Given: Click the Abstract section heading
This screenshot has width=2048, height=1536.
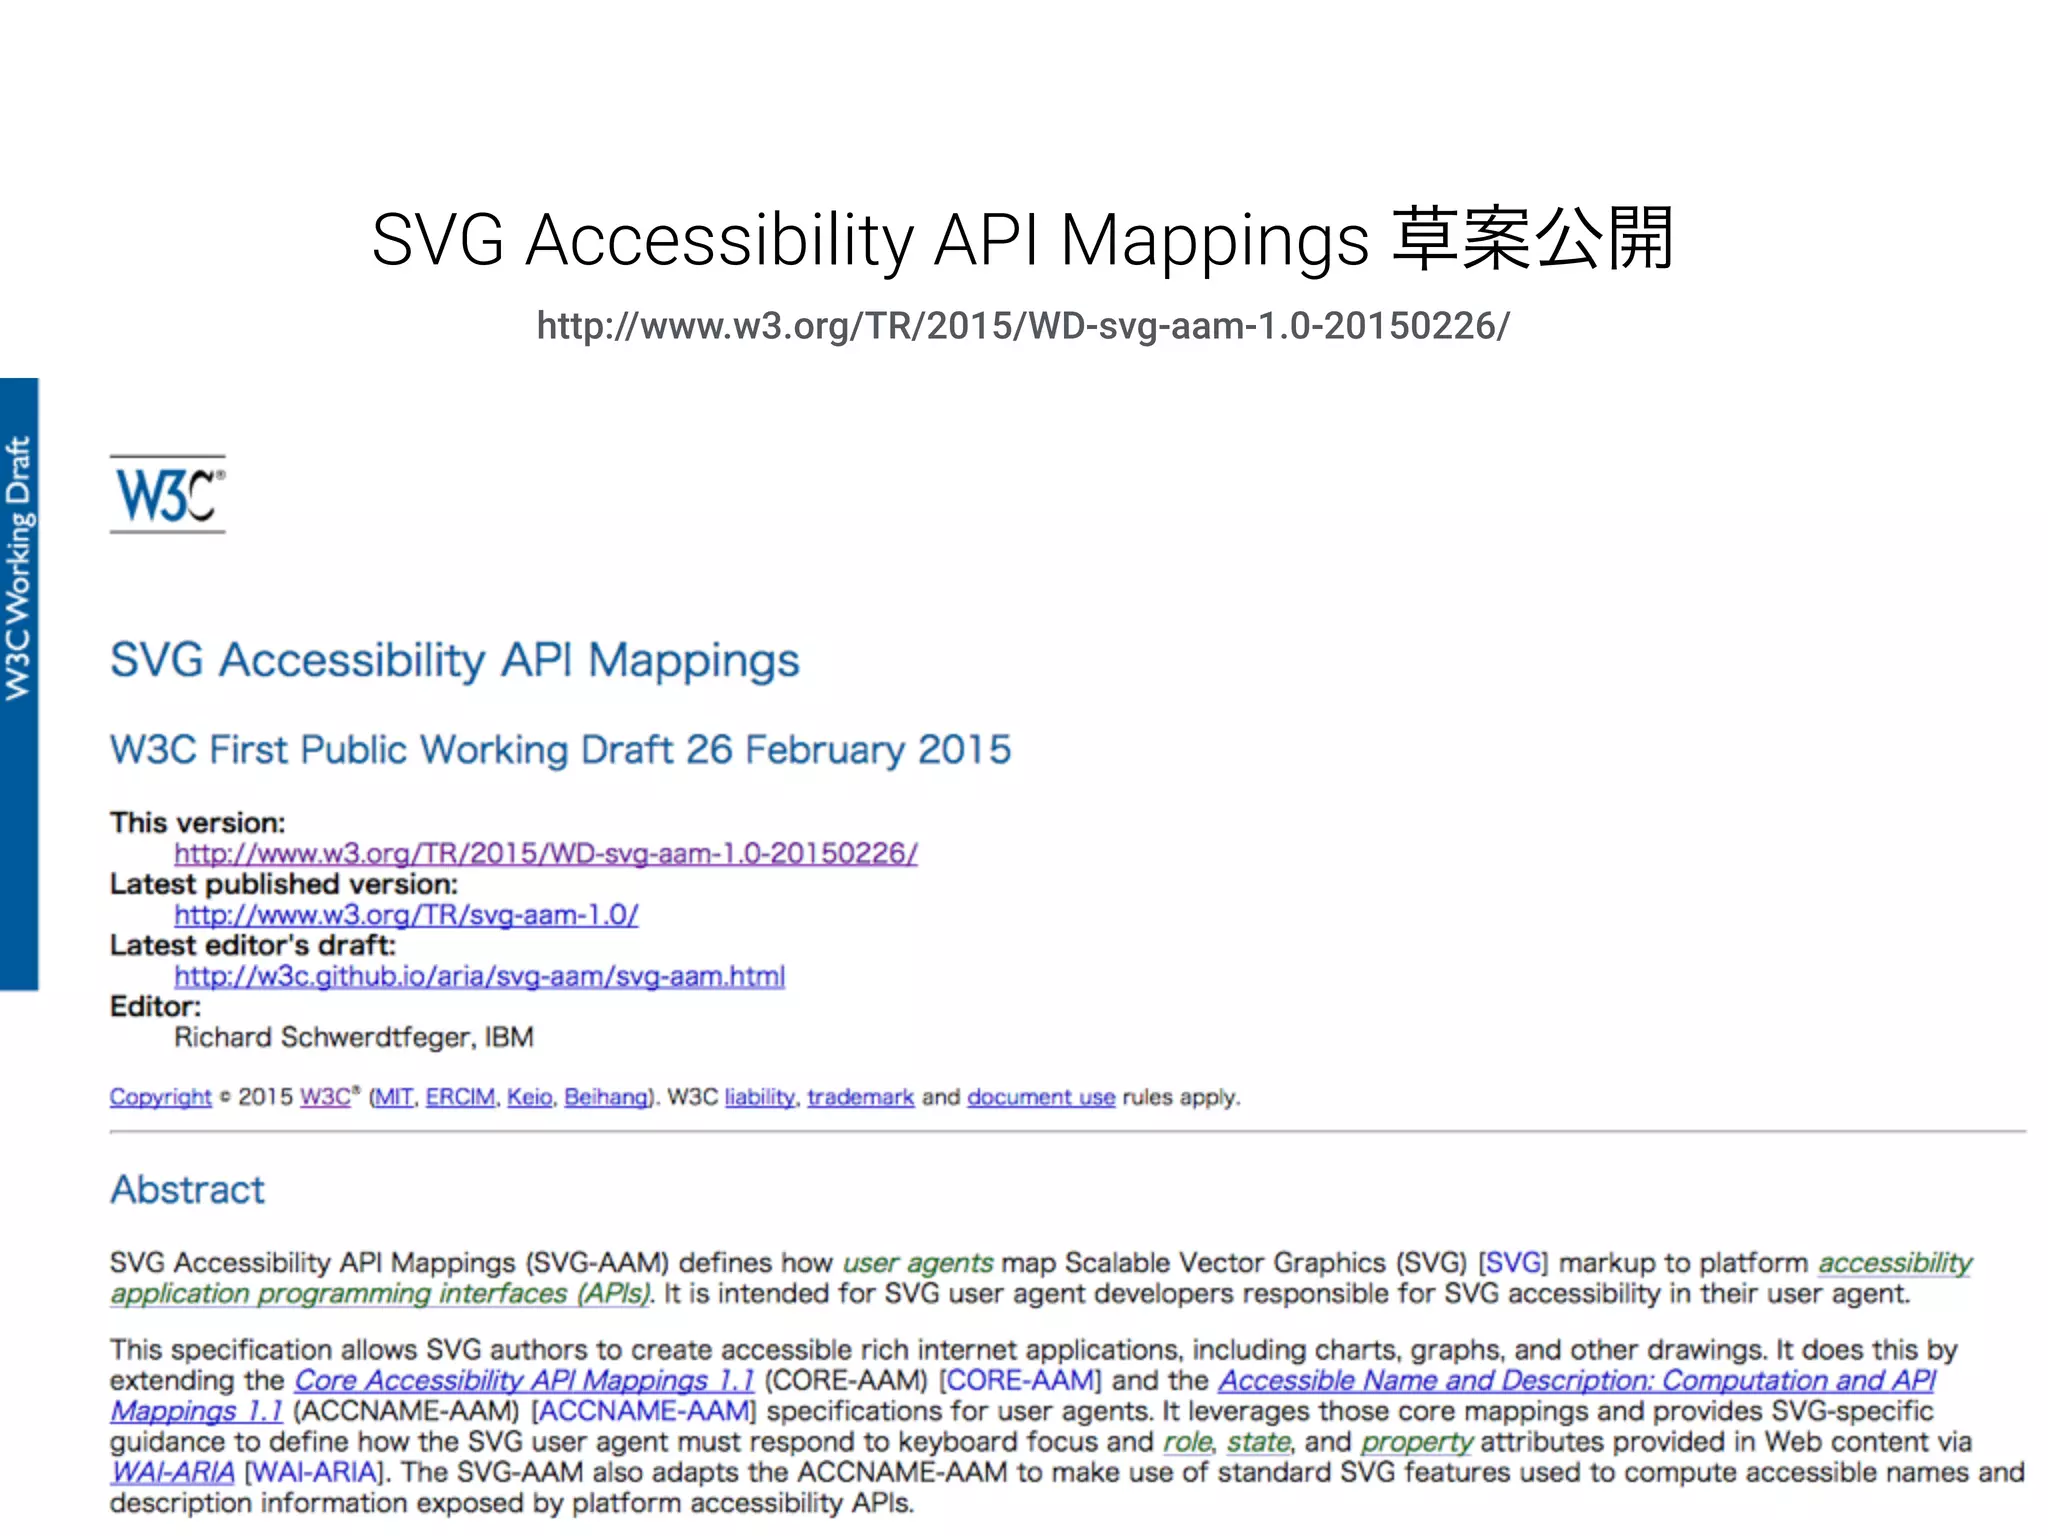Looking at the screenshot, I should 188,1190.
